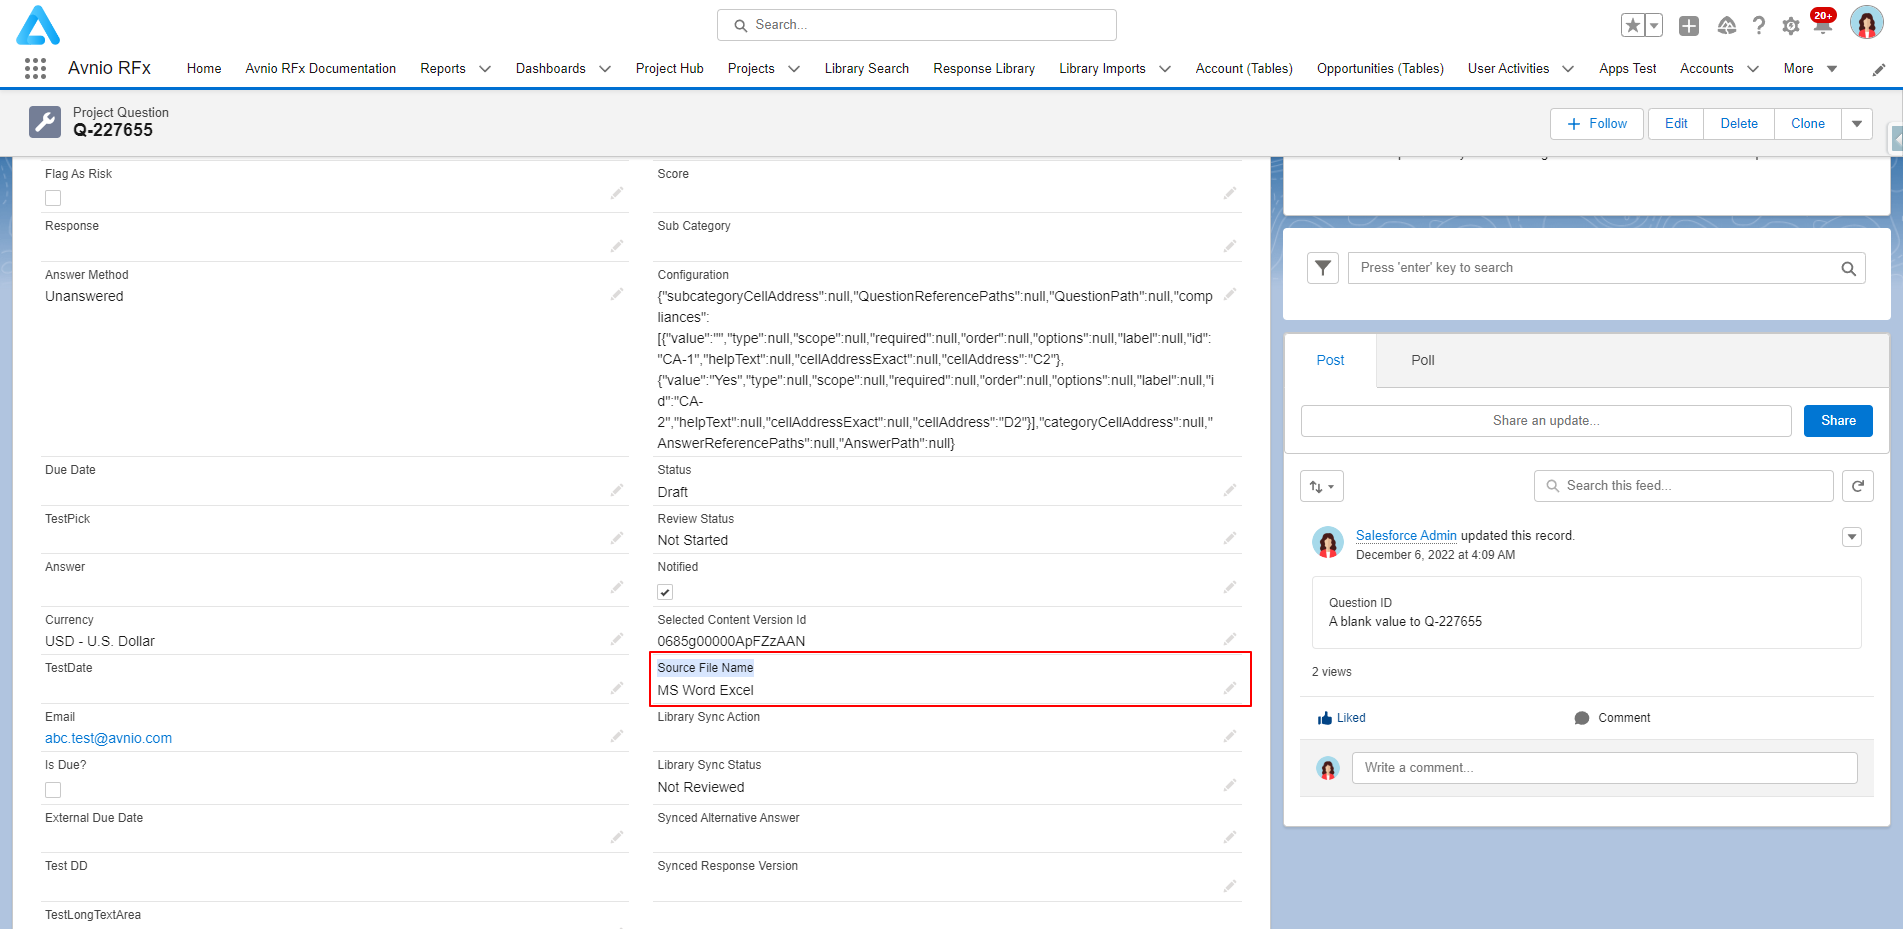Image resolution: width=1903 pixels, height=929 pixels.
Task: Click the Press 'enter' key to search field
Action: (1607, 268)
